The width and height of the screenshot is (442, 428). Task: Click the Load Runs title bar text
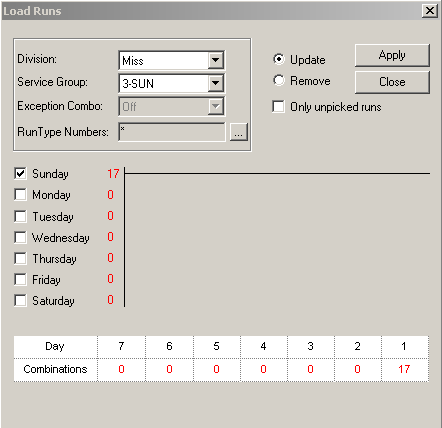coord(32,11)
